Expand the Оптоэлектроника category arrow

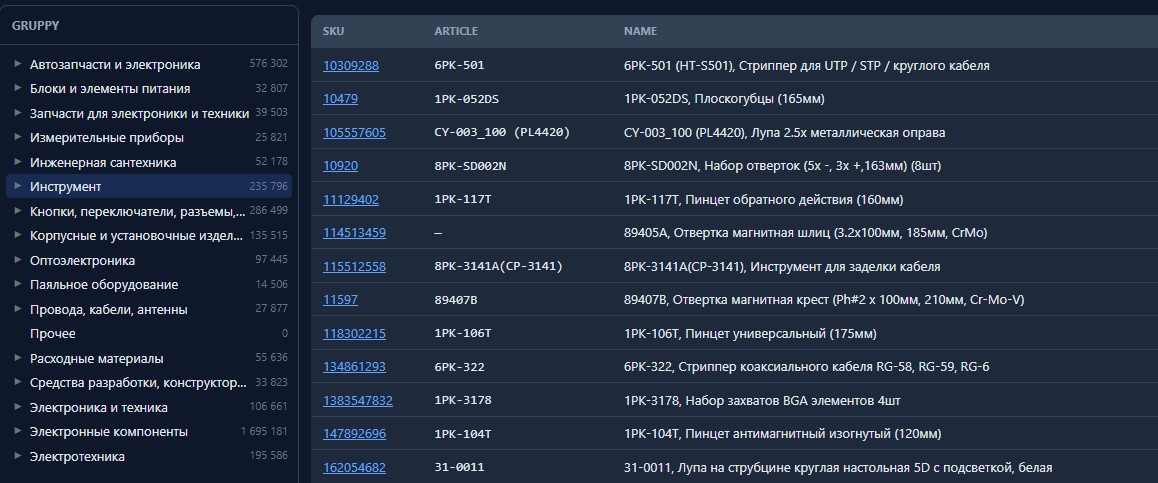(x=18, y=260)
